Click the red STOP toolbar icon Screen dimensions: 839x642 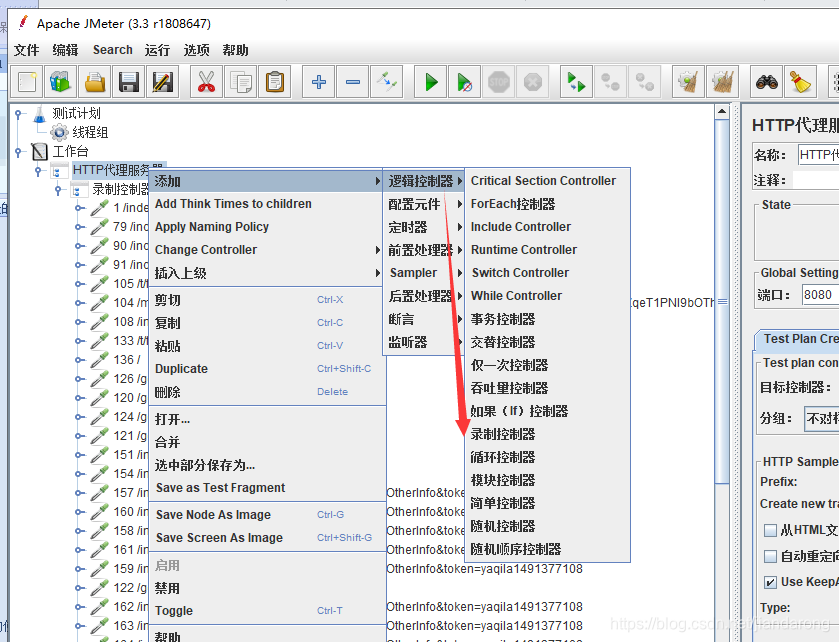tap(499, 82)
